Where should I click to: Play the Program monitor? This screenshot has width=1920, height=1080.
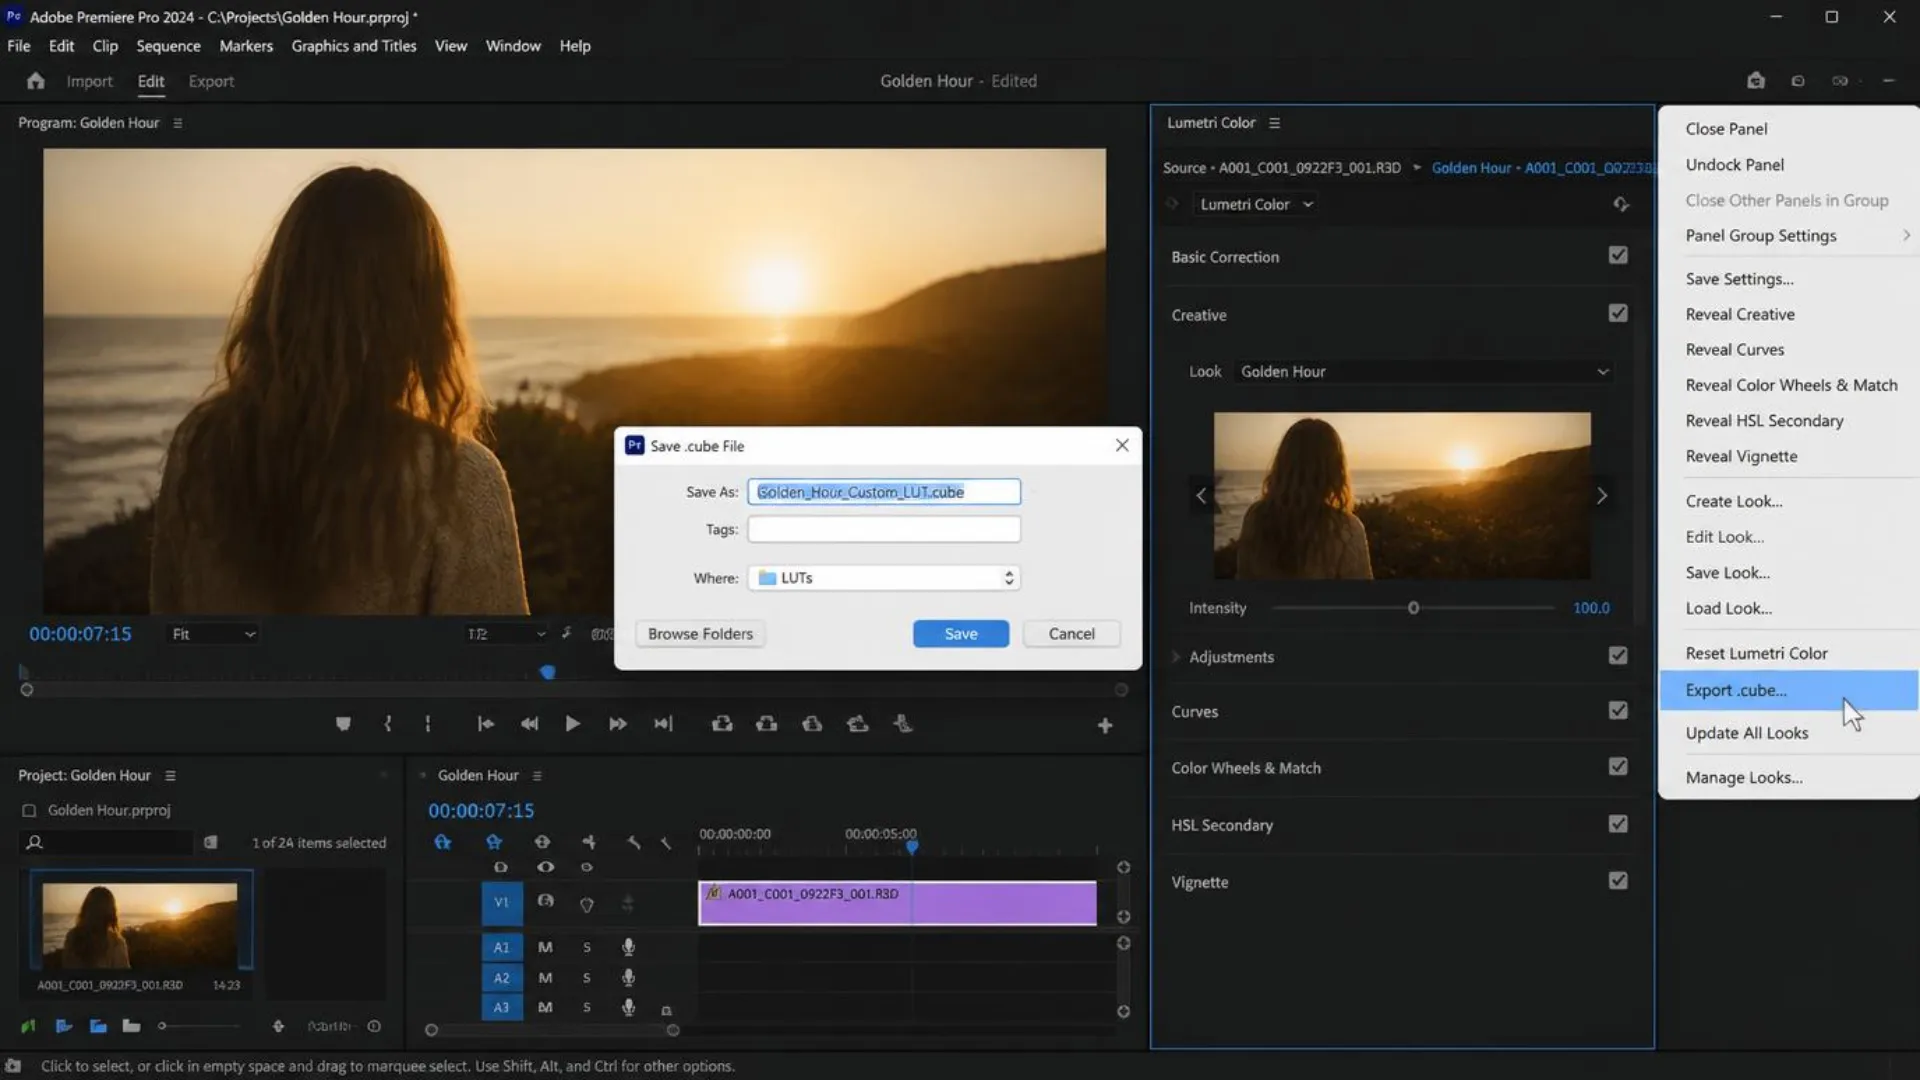tap(572, 724)
